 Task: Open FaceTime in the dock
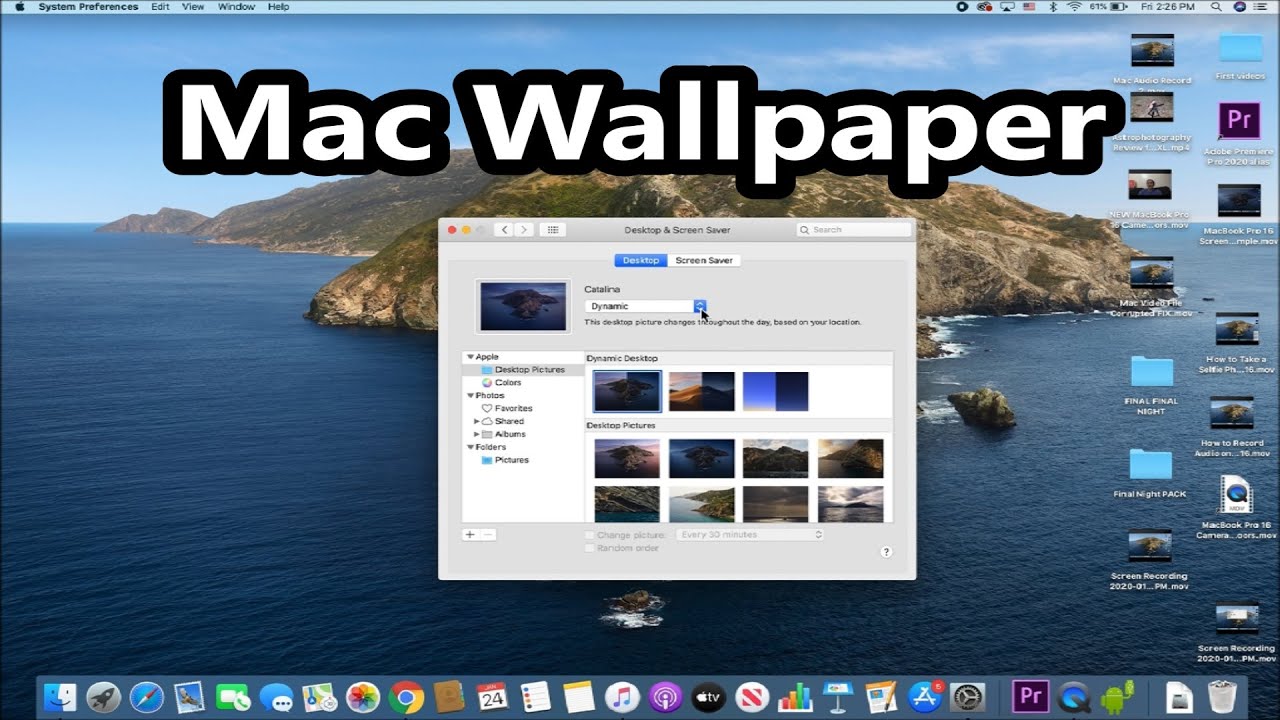coord(232,697)
